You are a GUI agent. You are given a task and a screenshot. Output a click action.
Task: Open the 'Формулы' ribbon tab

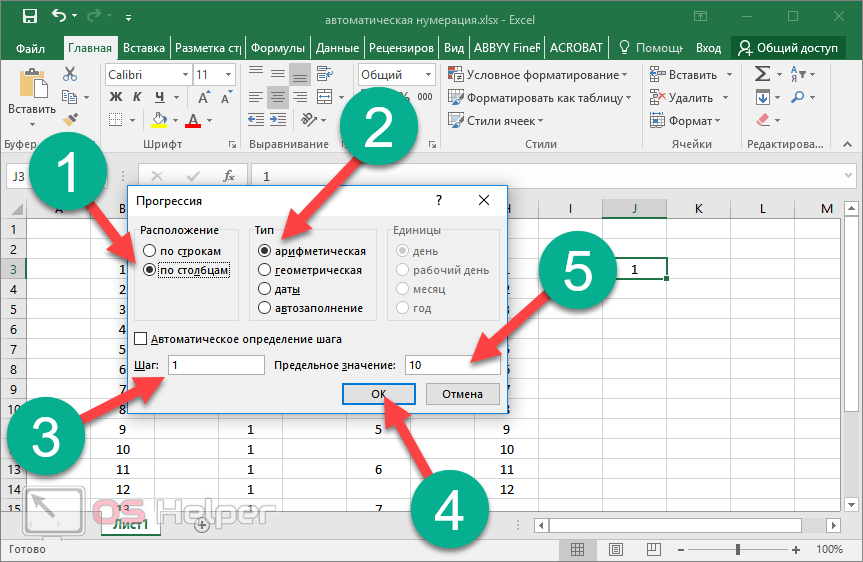point(278,48)
